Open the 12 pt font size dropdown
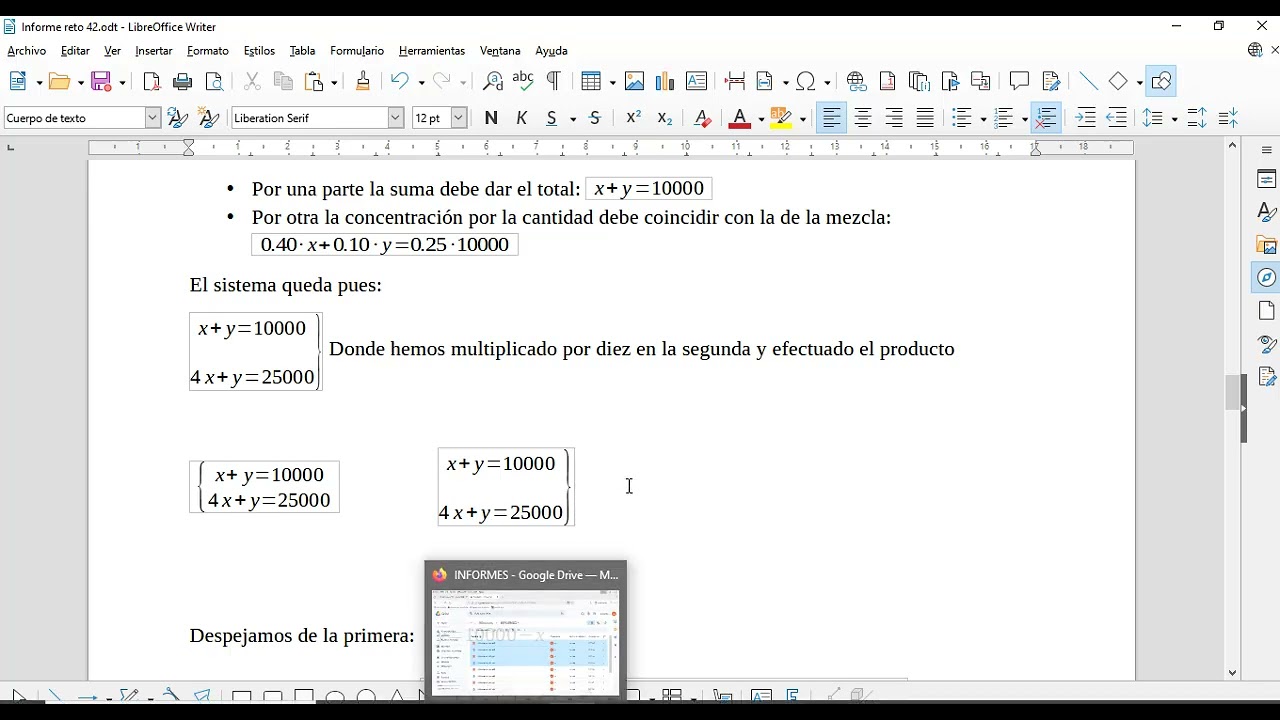Viewport: 1280px width, 720px height. tap(459, 118)
